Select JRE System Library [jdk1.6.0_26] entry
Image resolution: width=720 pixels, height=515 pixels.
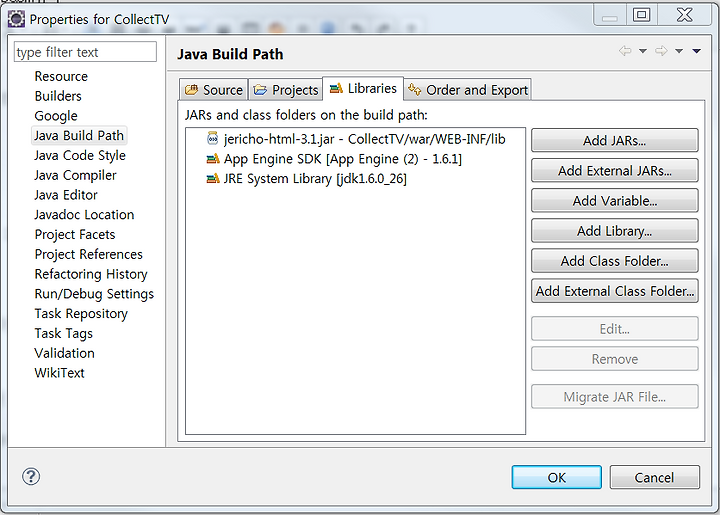pos(306,179)
